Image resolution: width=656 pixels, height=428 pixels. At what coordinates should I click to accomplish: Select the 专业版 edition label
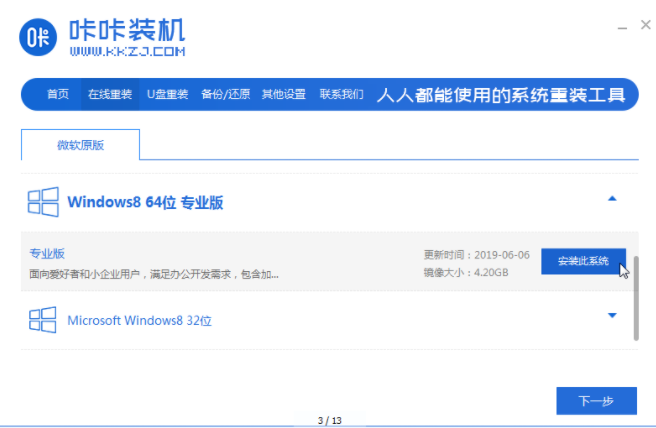click(x=47, y=254)
